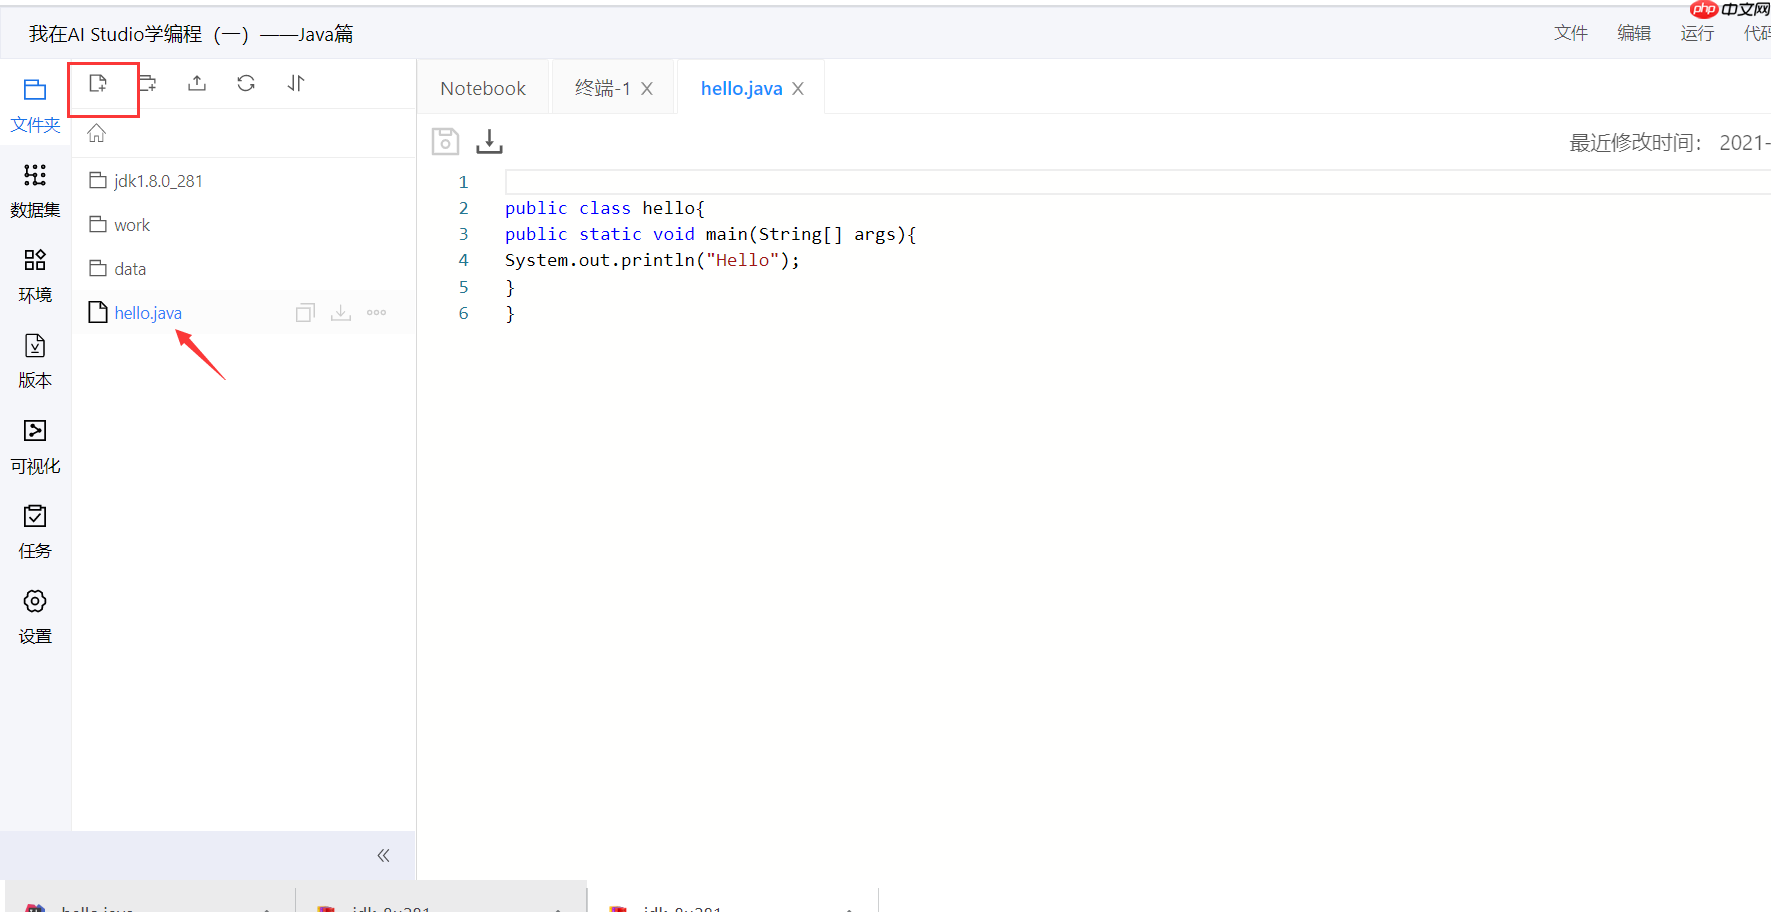Open the 任务 panel
This screenshot has height=912, width=1771.
[35, 529]
